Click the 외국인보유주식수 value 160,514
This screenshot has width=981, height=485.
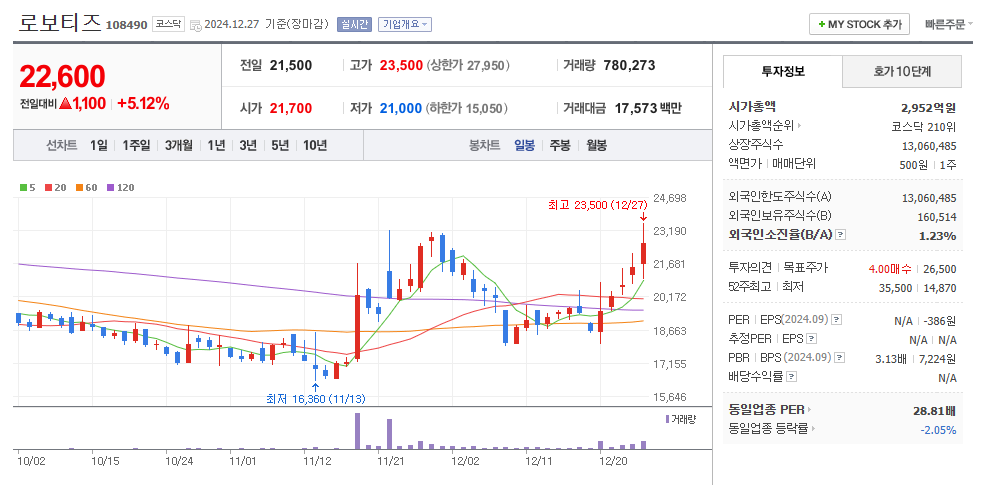(x=937, y=217)
